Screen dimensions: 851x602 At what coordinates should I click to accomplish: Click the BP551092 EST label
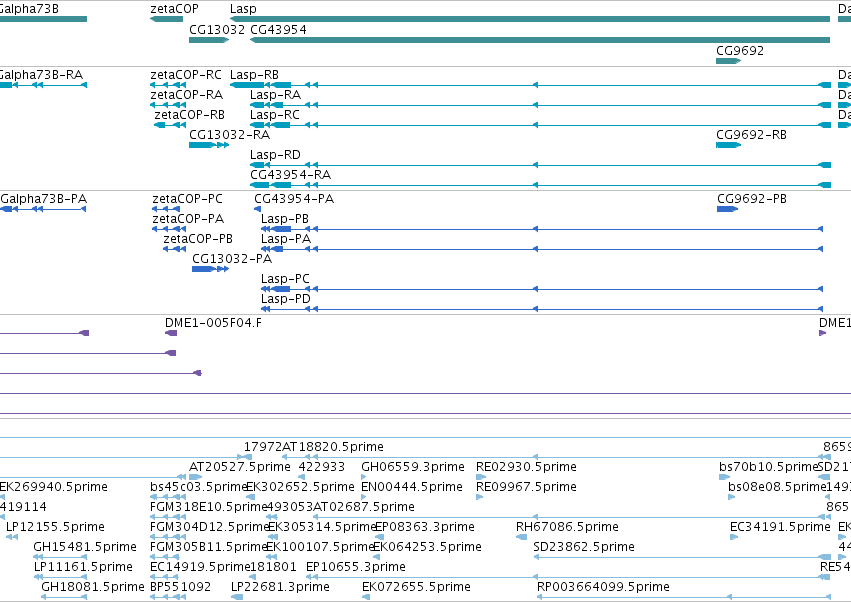pos(181,587)
